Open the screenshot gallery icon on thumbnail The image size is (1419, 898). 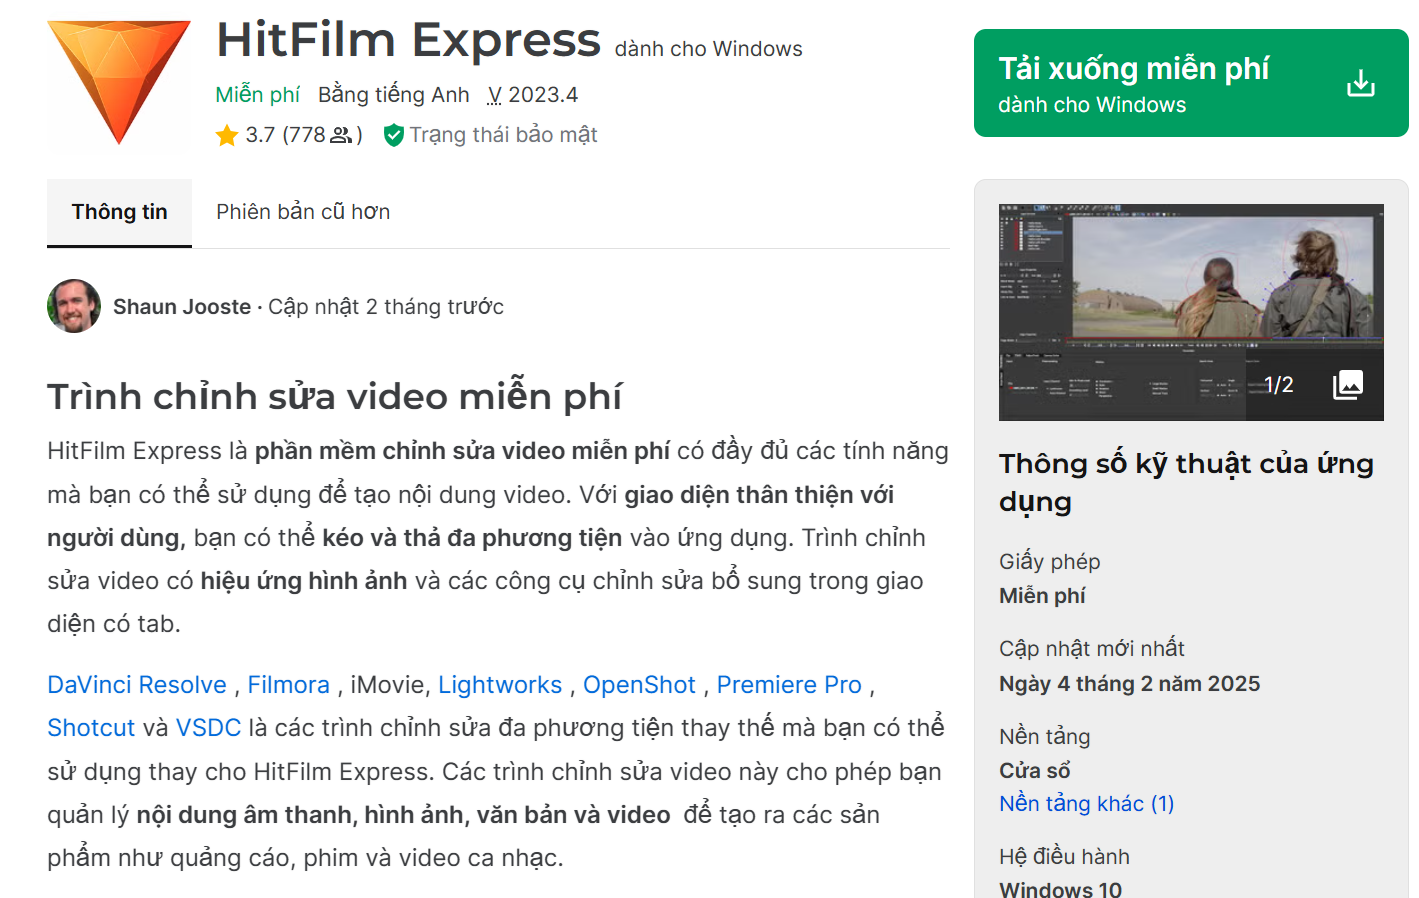coord(1348,385)
